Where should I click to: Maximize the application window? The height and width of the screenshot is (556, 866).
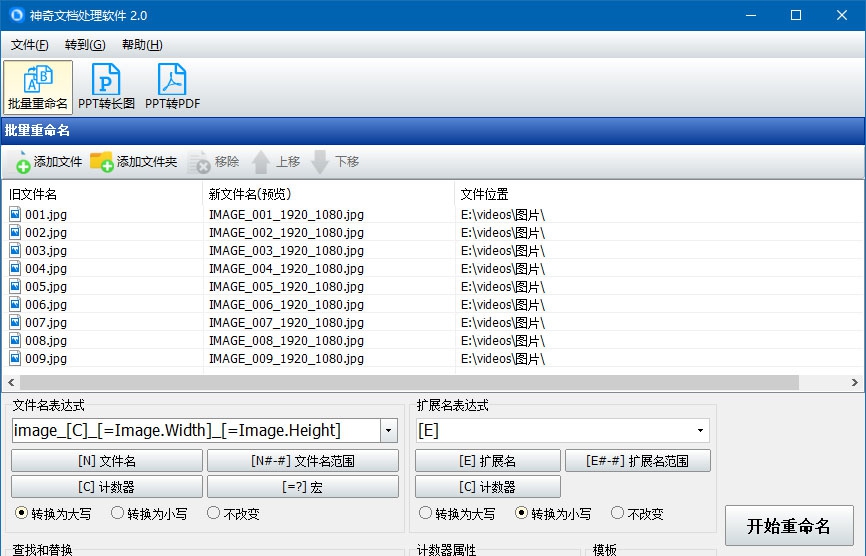pyautogui.click(x=796, y=15)
